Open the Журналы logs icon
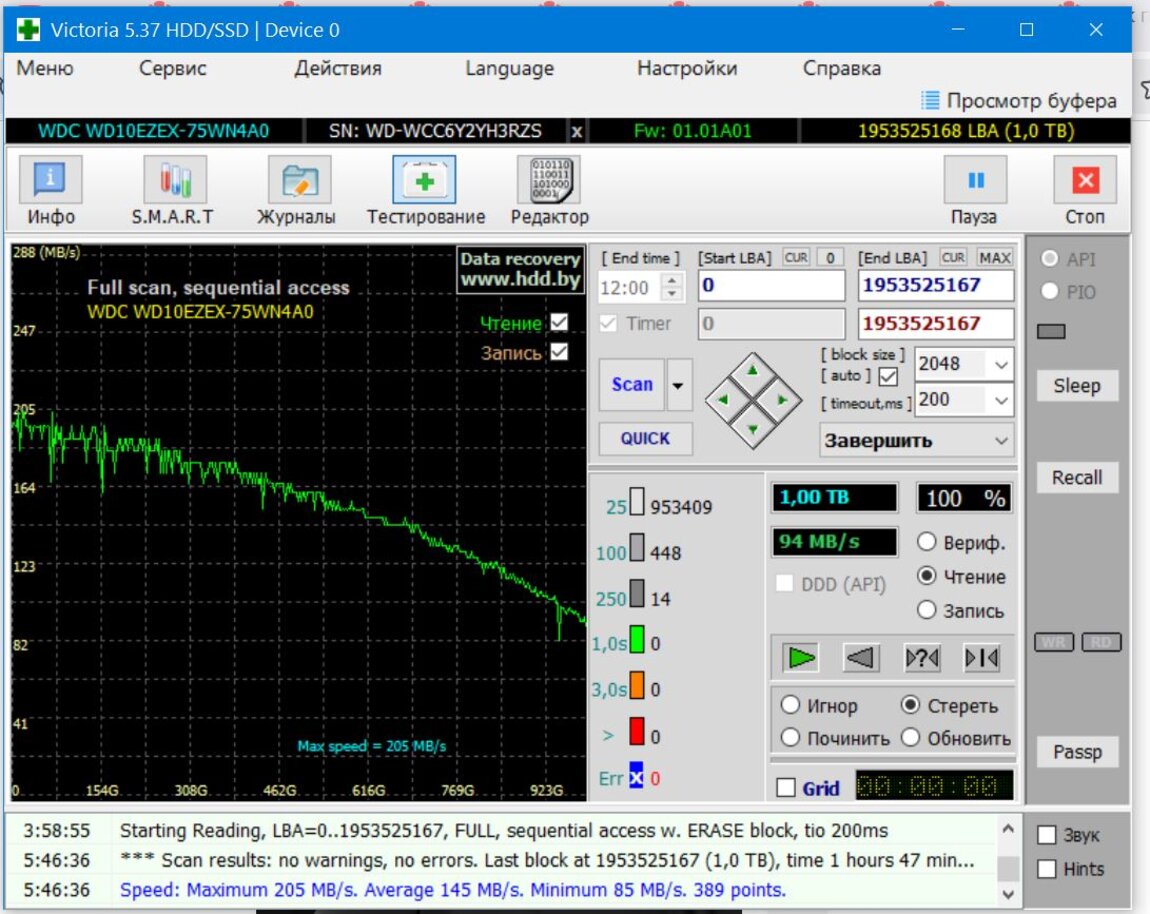 click(298, 182)
